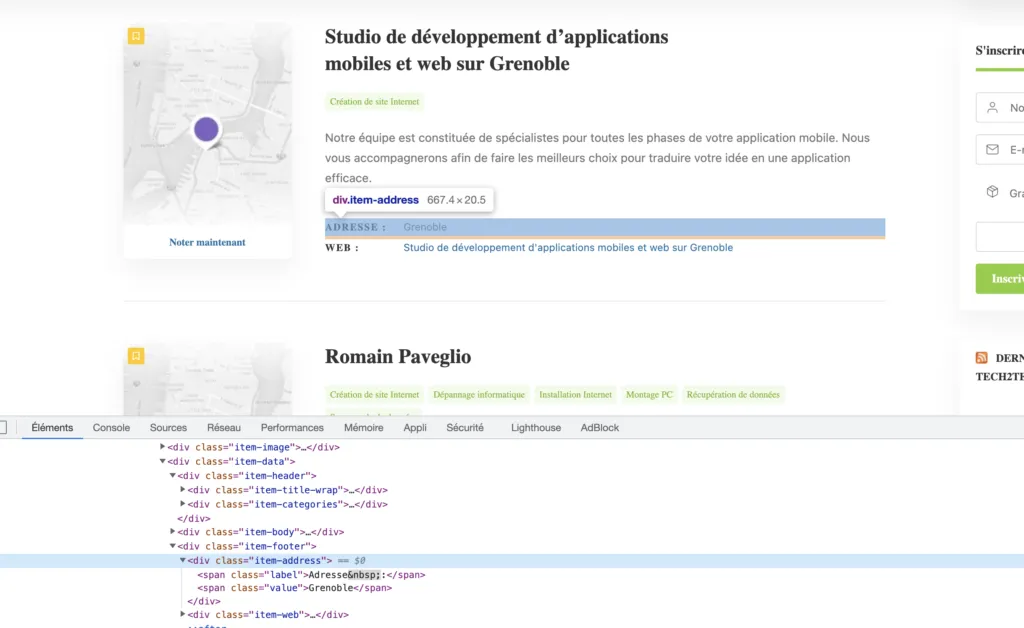The image size is (1024, 628).
Task: Open the Lighthouse tab
Action: coord(536,428)
